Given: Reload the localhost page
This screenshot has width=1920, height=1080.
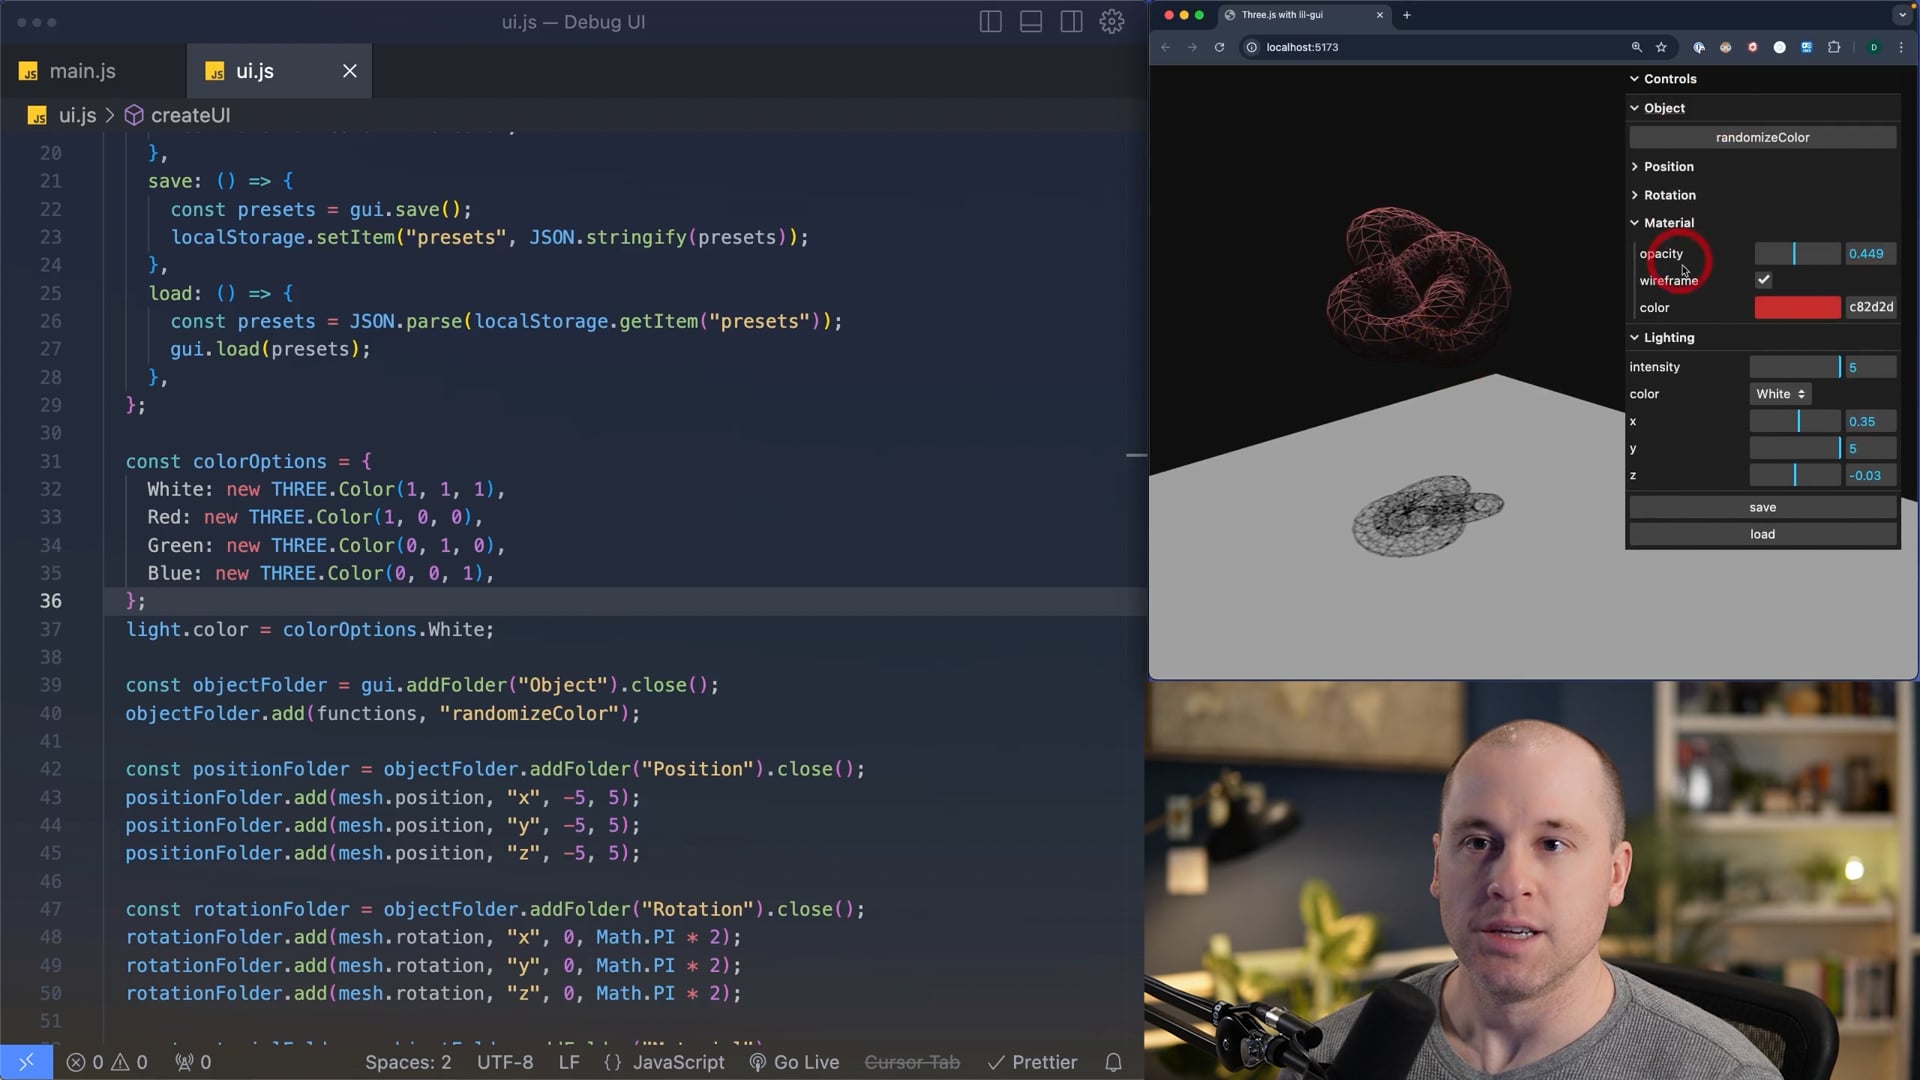Looking at the screenshot, I should coord(1219,47).
